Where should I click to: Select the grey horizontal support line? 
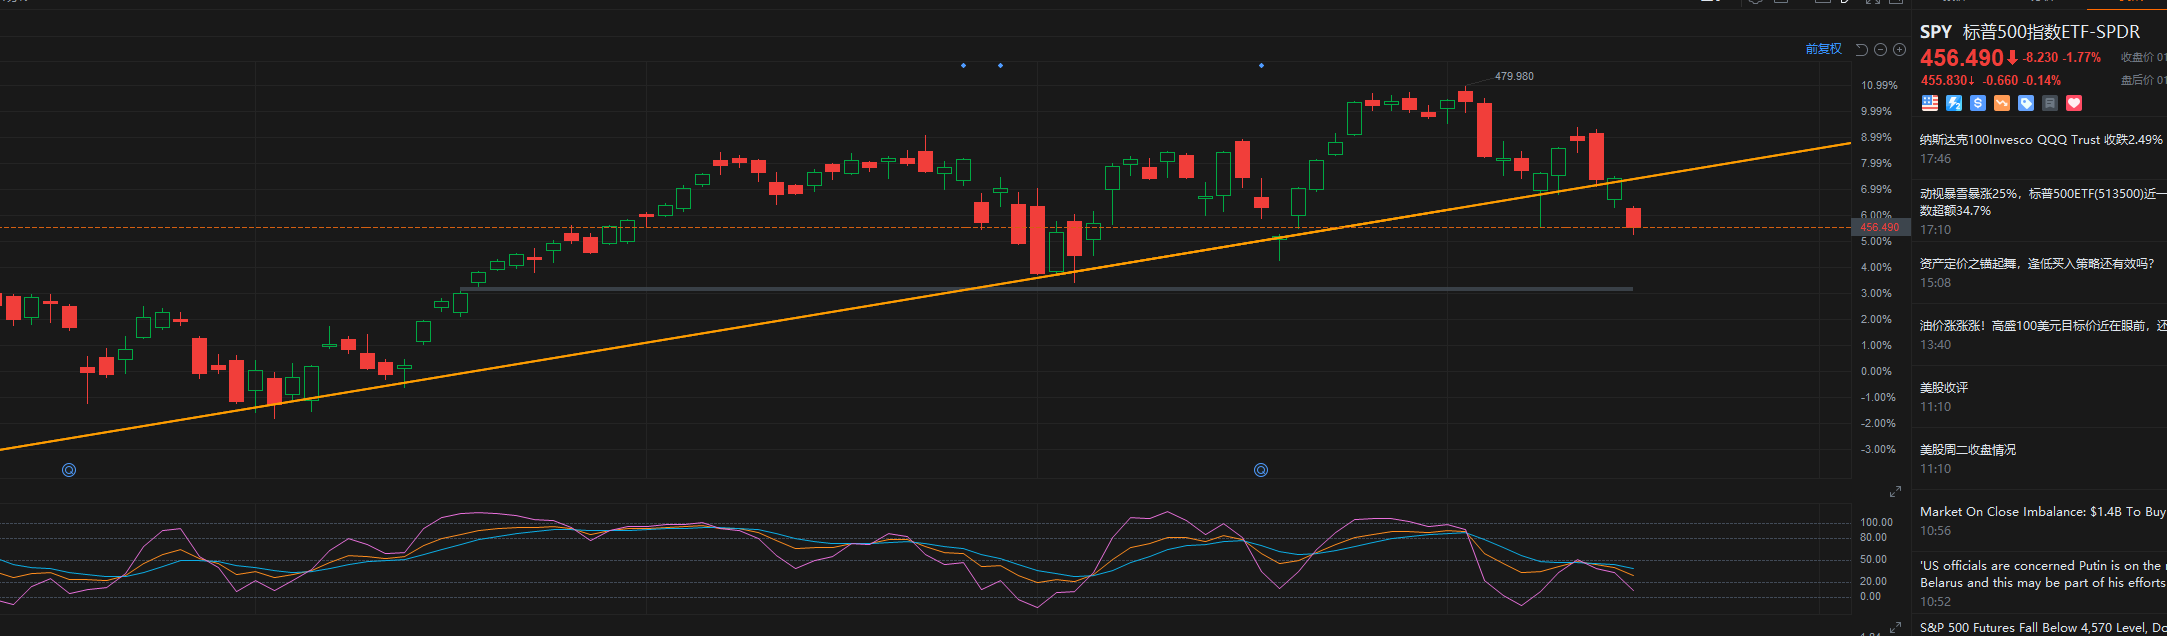(x=1046, y=289)
